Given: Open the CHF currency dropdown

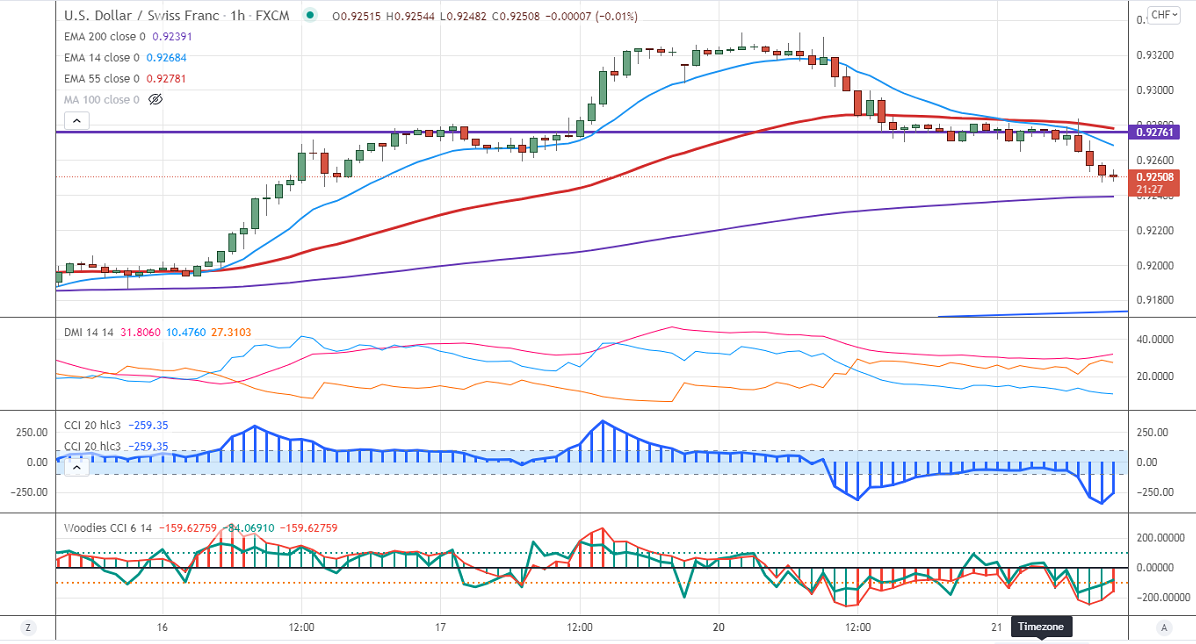Looking at the screenshot, I should coord(1164,14).
